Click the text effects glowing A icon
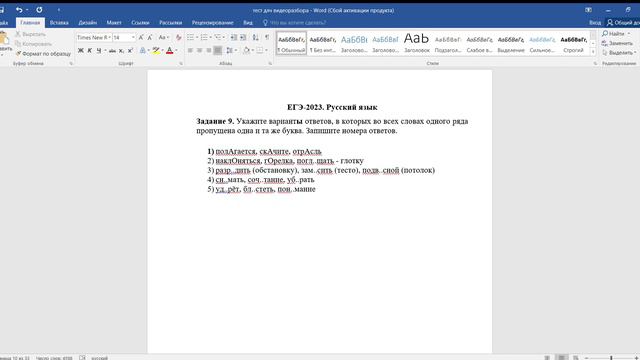640x360 pixels. coord(142,50)
